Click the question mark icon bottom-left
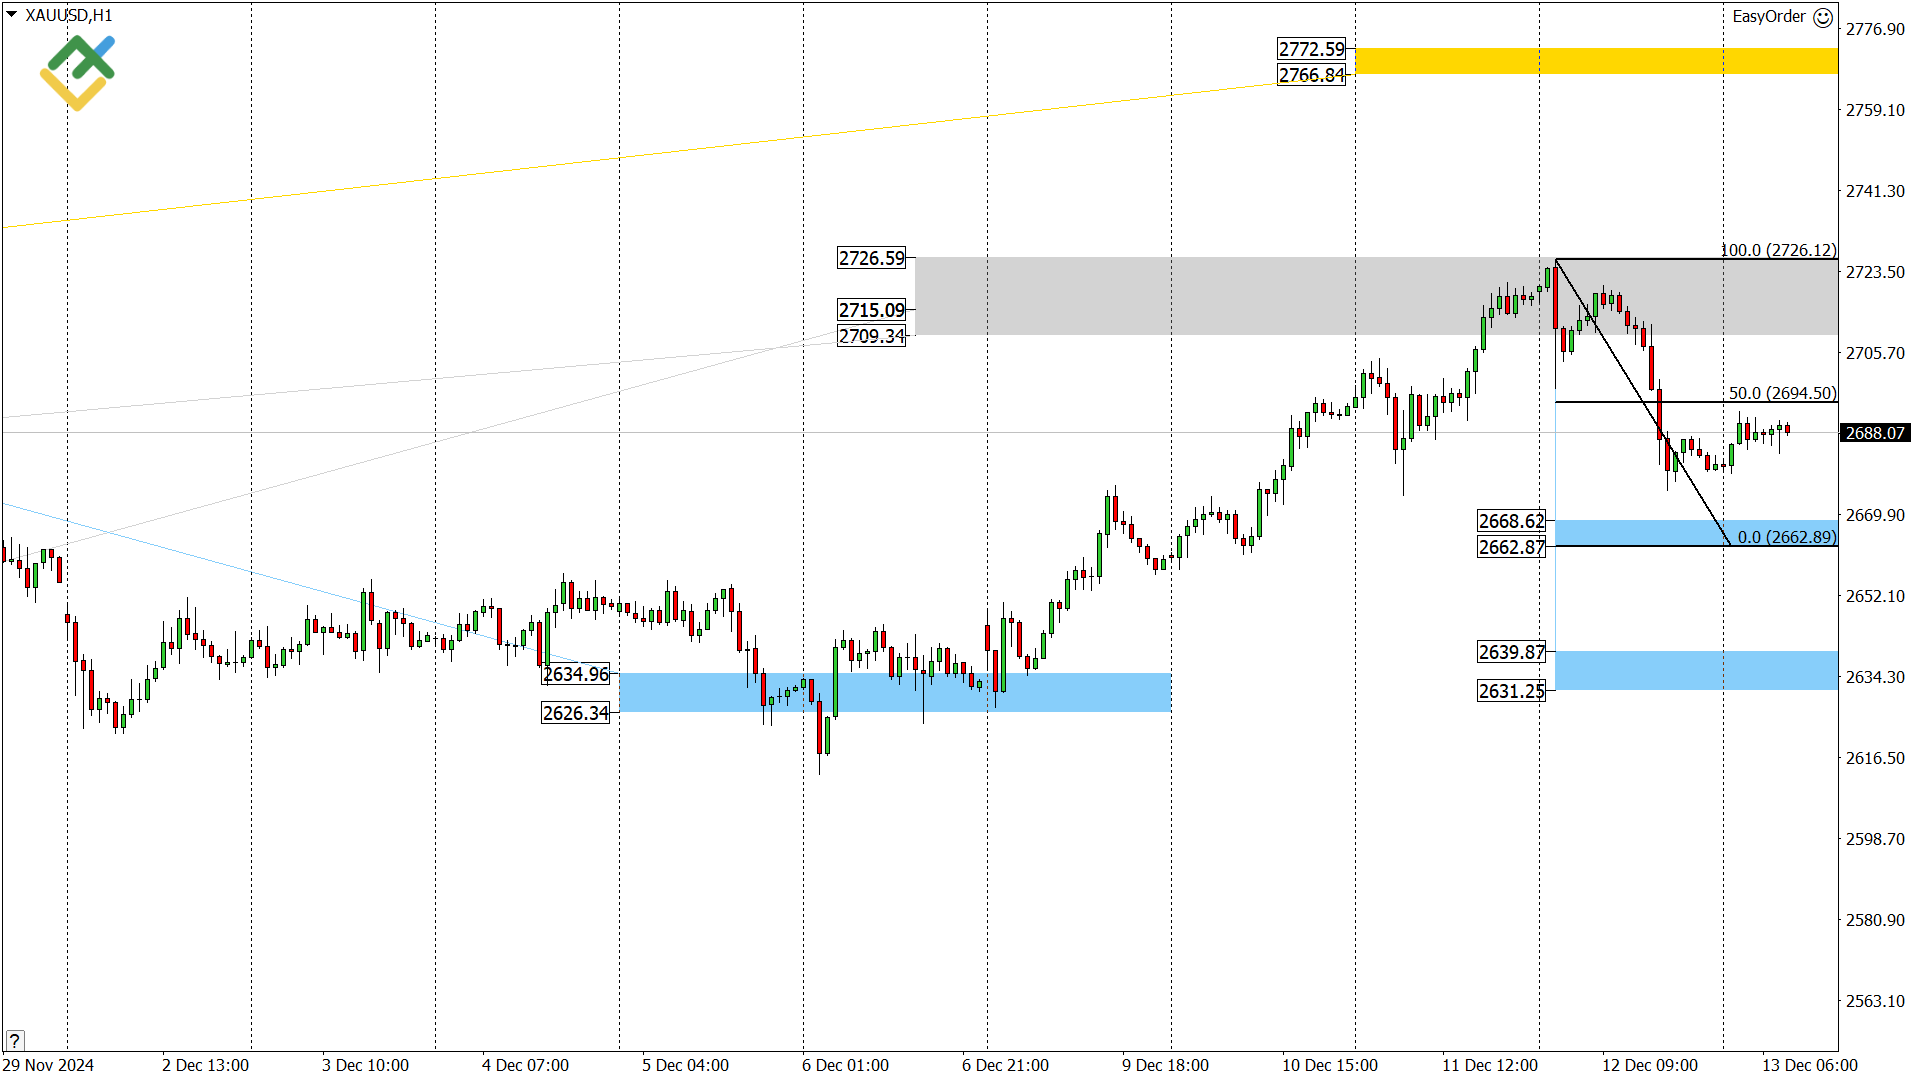 (x=14, y=1041)
